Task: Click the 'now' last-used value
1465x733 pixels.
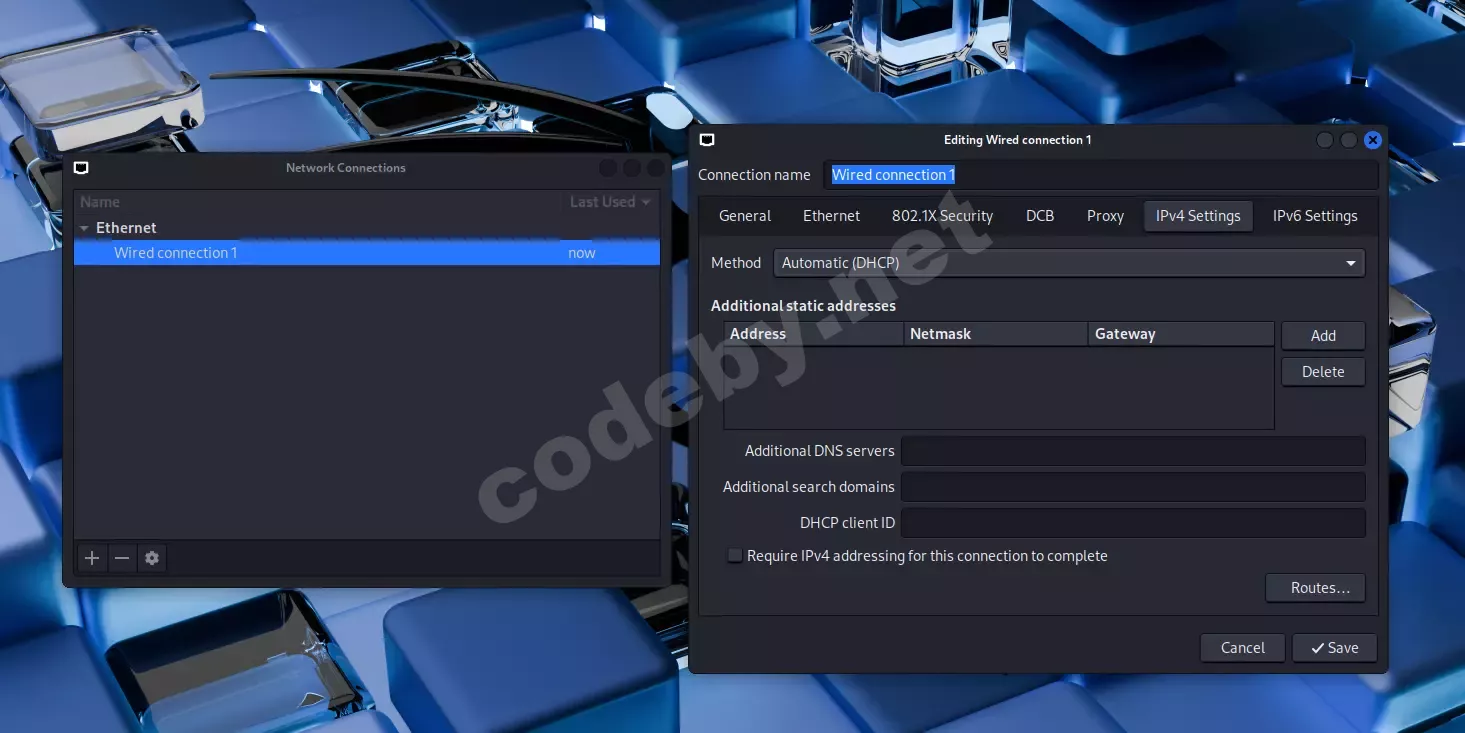Action: pos(582,253)
